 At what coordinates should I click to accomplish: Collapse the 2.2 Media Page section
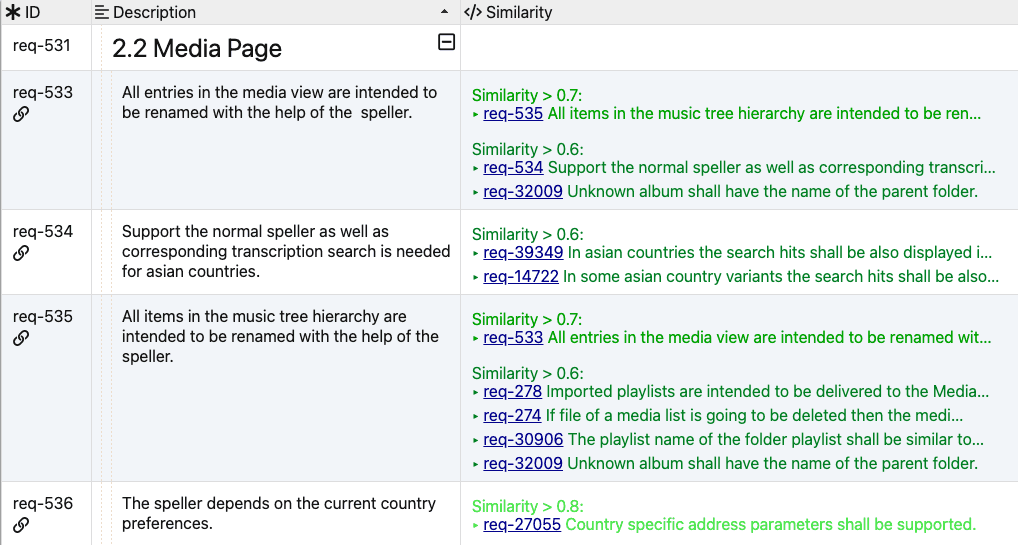coord(447,42)
